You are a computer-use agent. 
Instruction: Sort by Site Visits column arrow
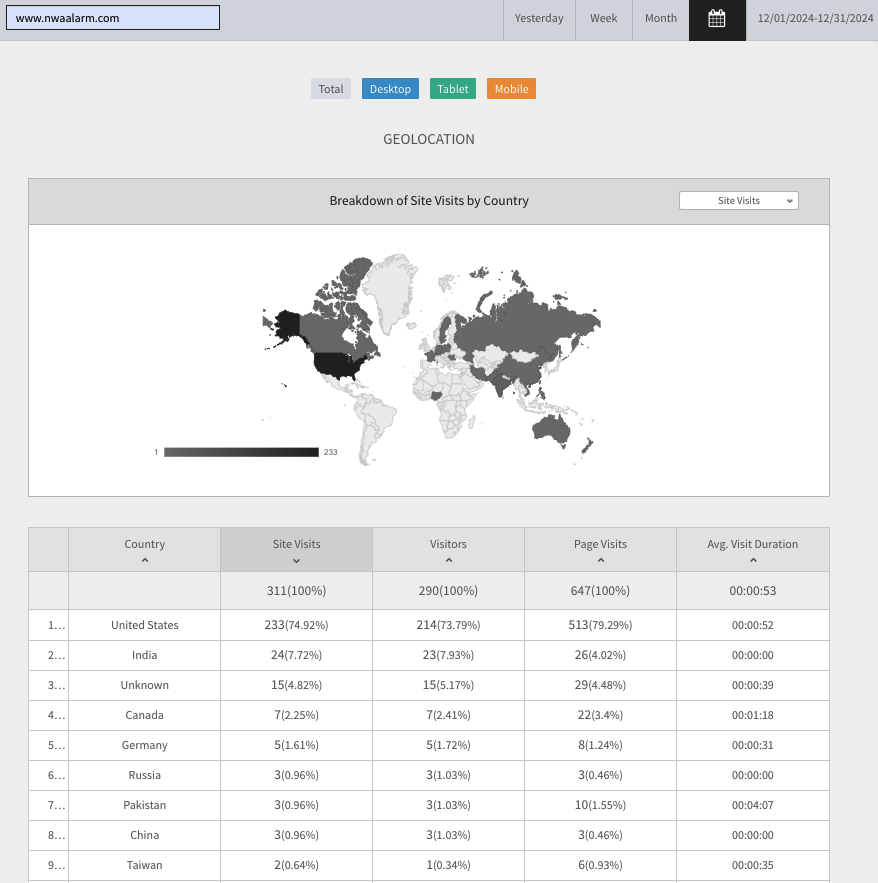pyautogui.click(x=296, y=561)
